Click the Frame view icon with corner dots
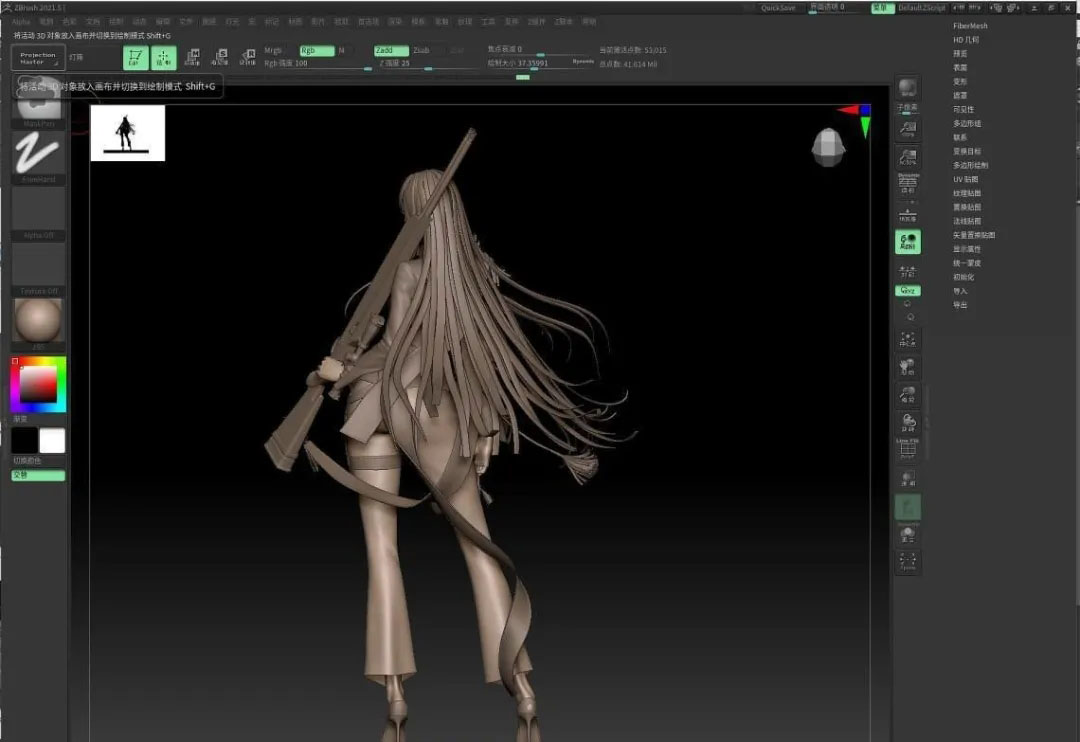The width and height of the screenshot is (1080, 742). pyautogui.click(x=907, y=340)
